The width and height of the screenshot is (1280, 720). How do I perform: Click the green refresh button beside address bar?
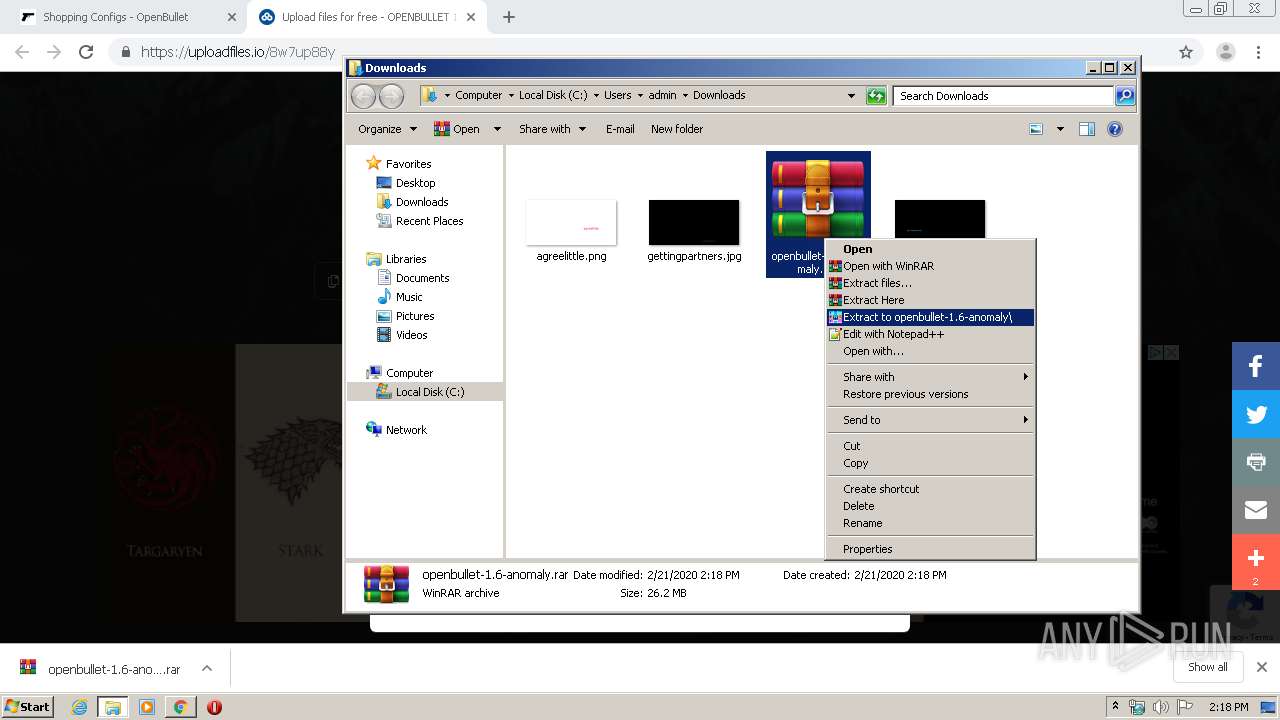[x=876, y=96]
